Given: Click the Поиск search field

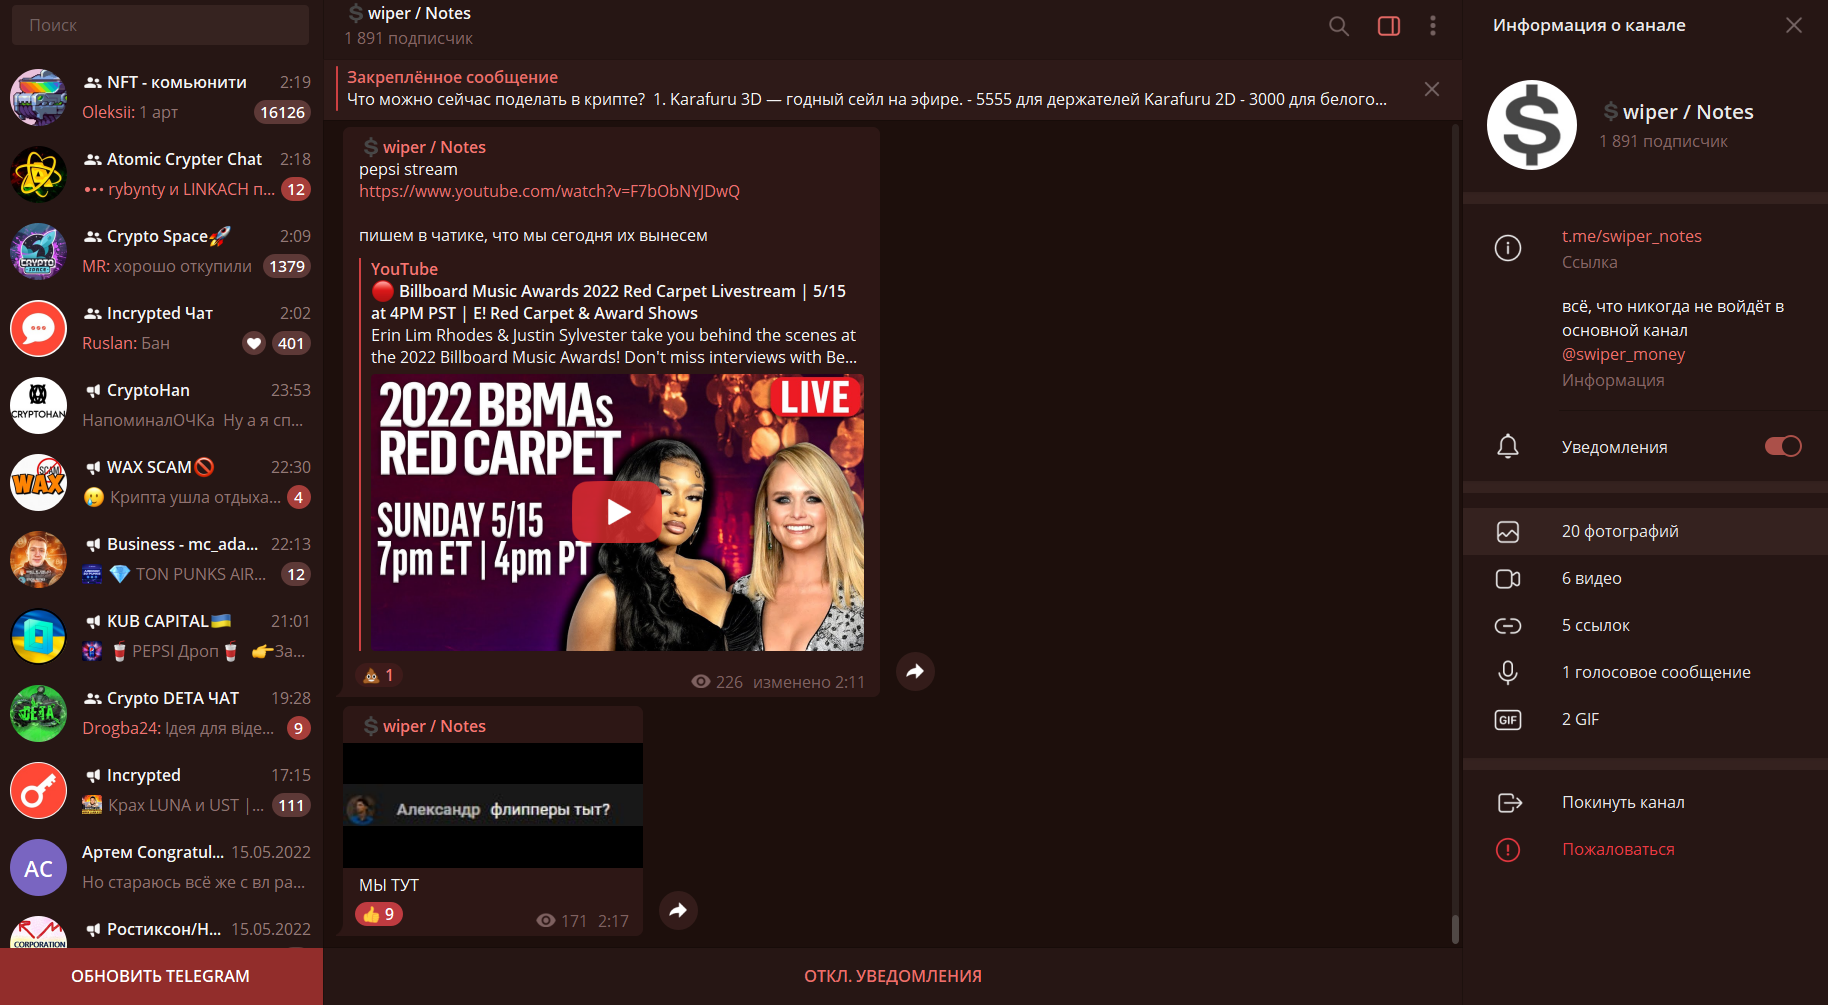Looking at the screenshot, I should (160, 25).
